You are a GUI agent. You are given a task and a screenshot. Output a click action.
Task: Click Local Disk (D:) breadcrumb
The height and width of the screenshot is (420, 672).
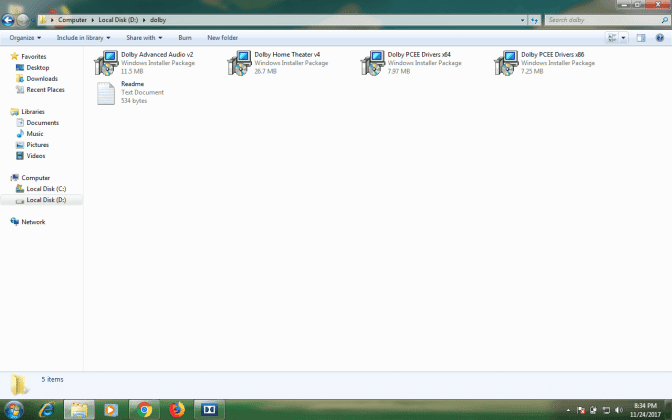coord(118,20)
